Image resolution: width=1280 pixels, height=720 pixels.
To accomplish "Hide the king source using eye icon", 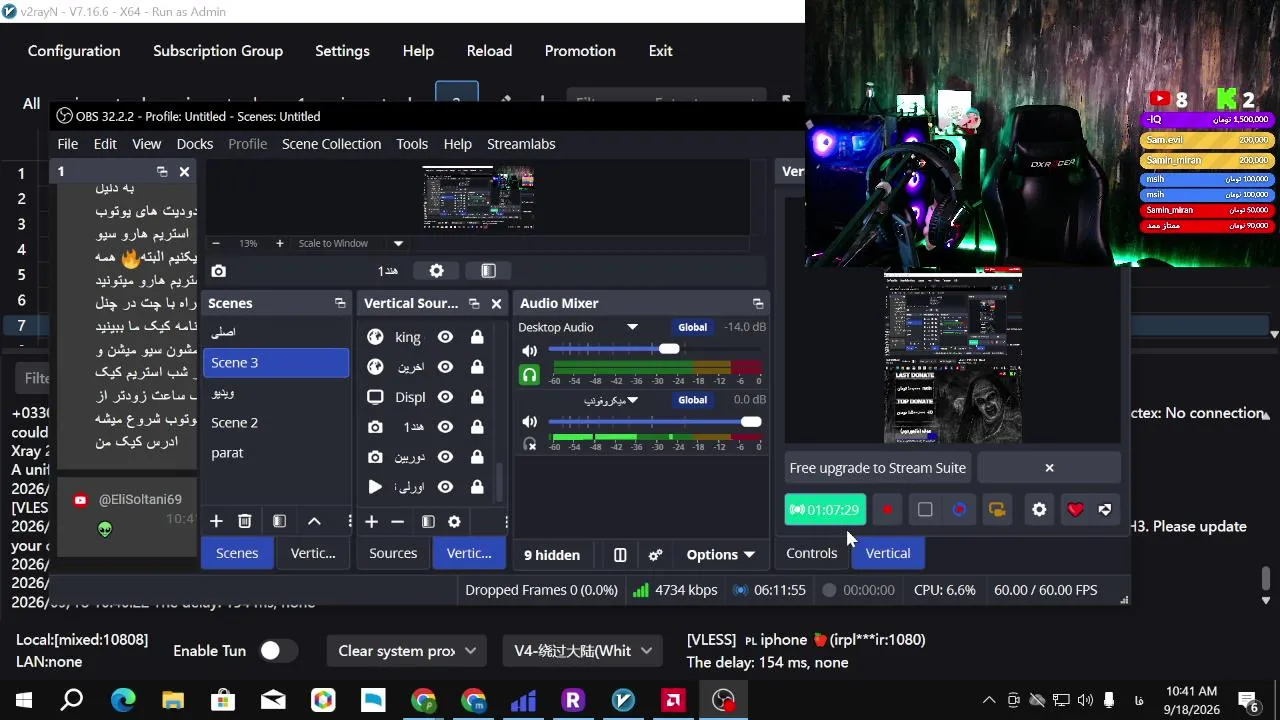I will [446, 337].
